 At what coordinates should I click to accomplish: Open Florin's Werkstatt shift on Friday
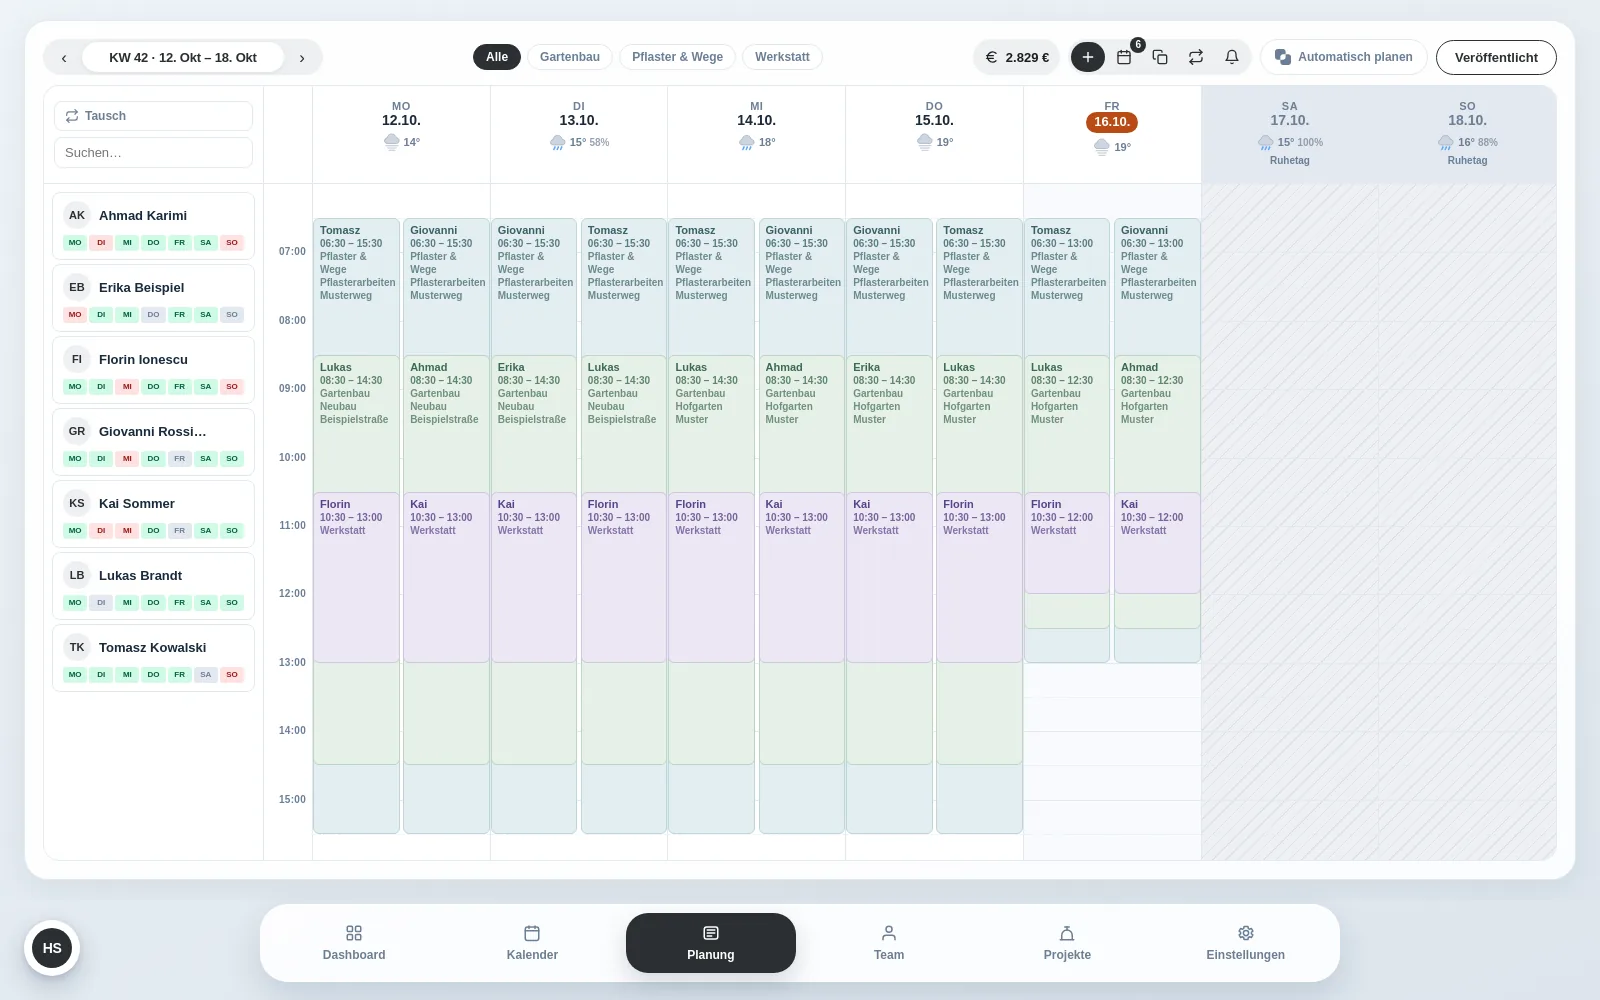point(1067,543)
